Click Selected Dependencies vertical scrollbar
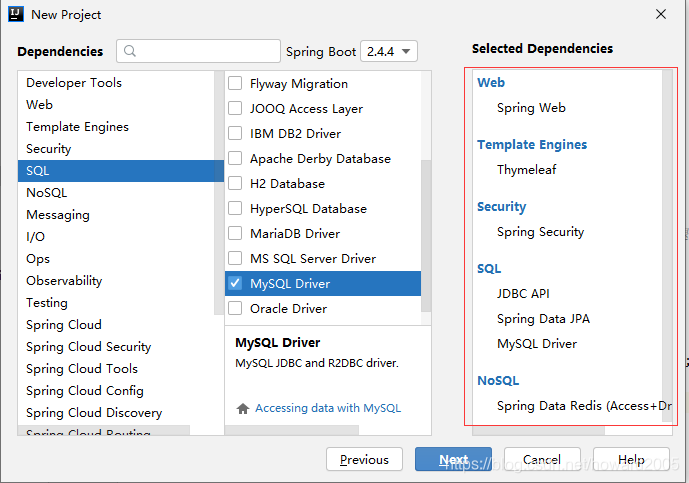The height and width of the screenshot is (483, 689). (x=667, y=246)
